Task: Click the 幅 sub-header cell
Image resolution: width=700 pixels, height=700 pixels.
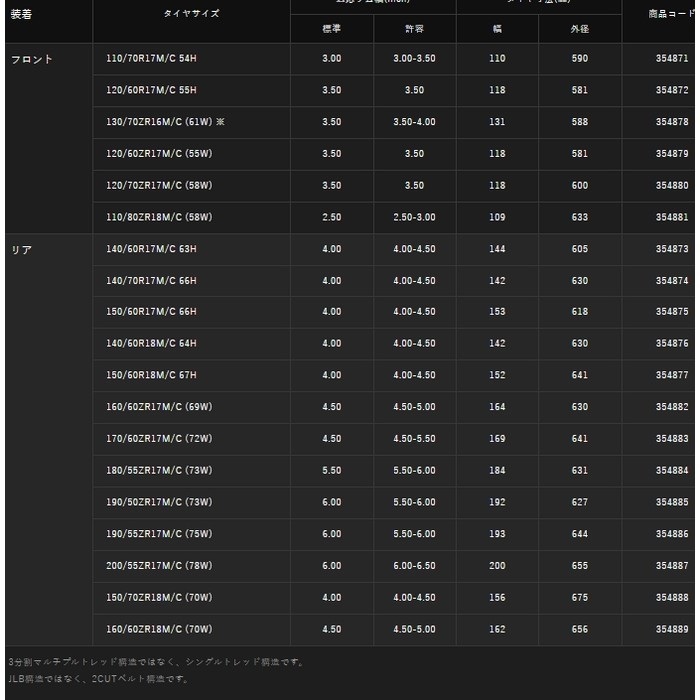Action: coord(497,29)
